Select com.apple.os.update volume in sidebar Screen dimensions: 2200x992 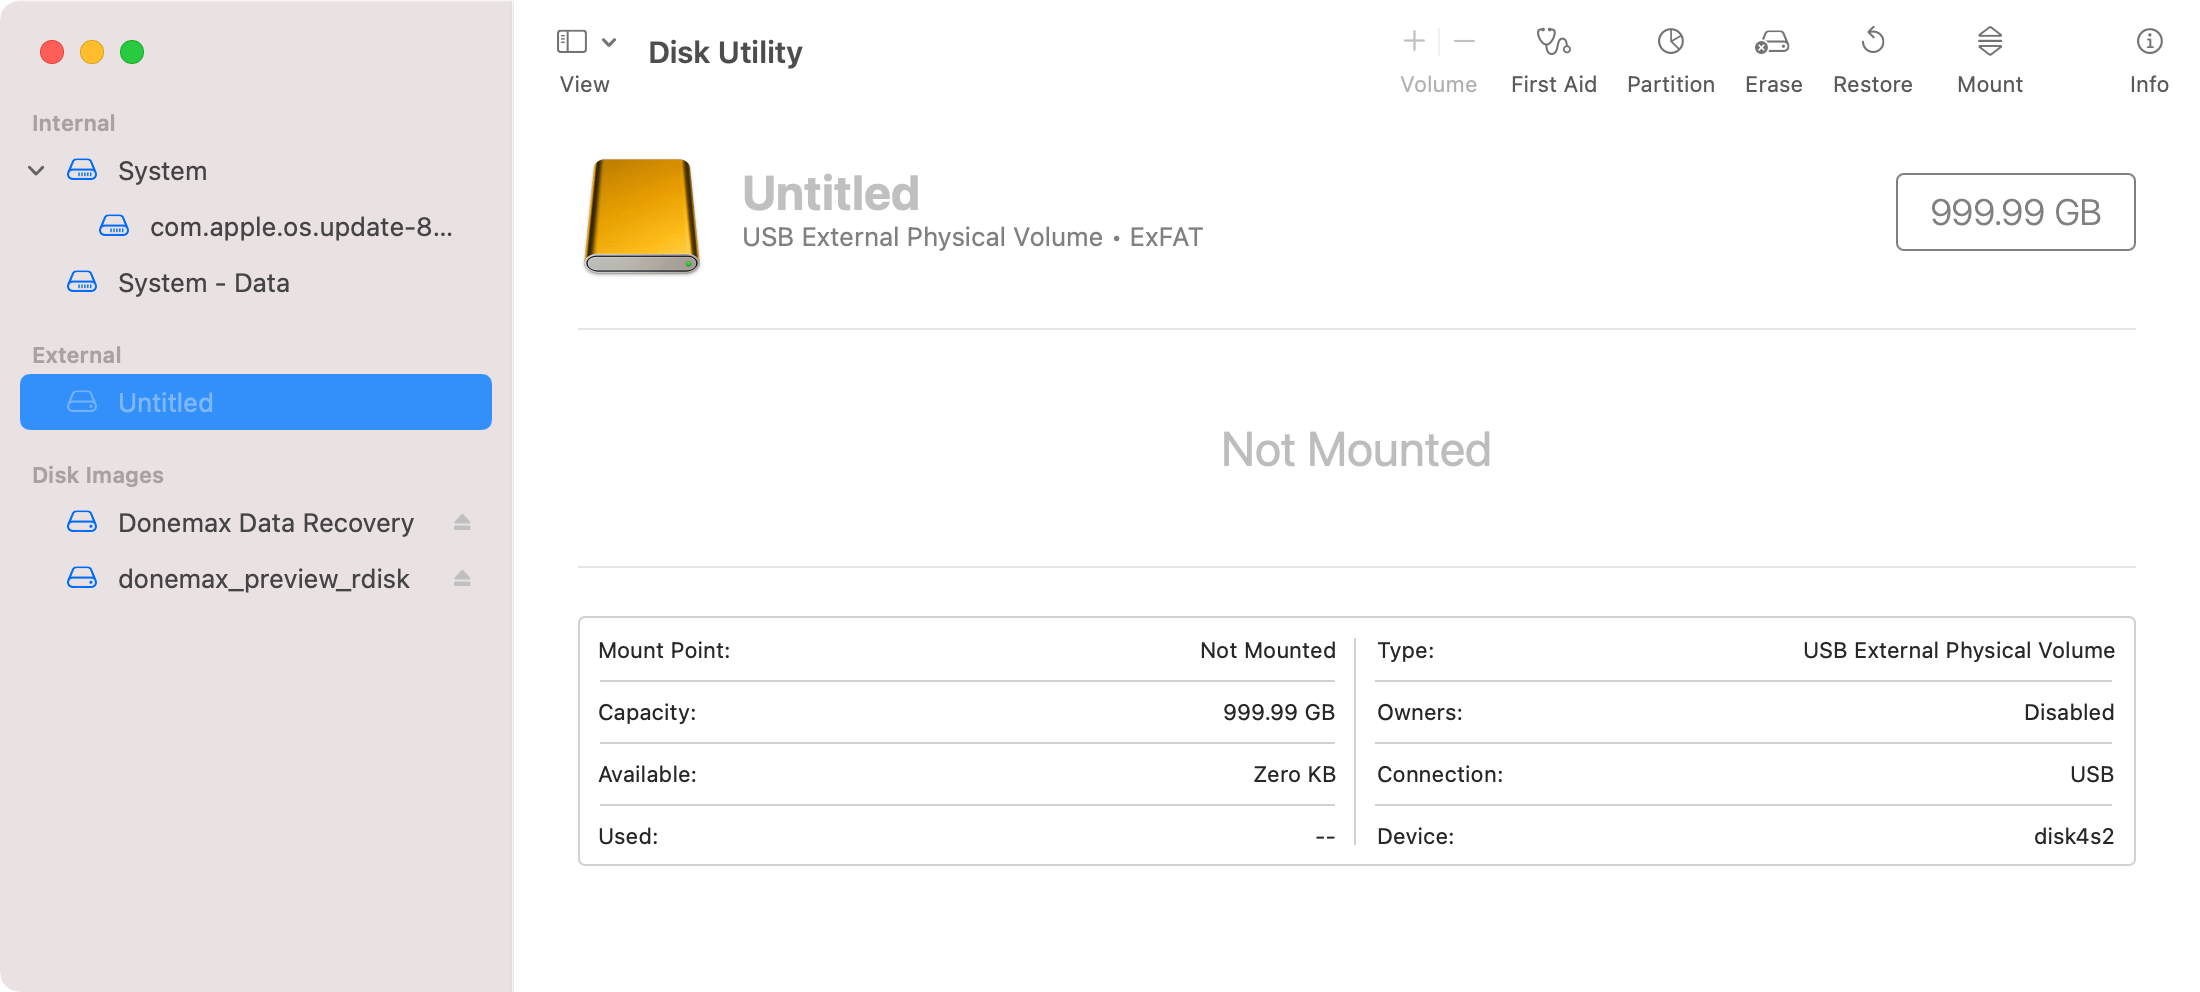pos(300,227)
